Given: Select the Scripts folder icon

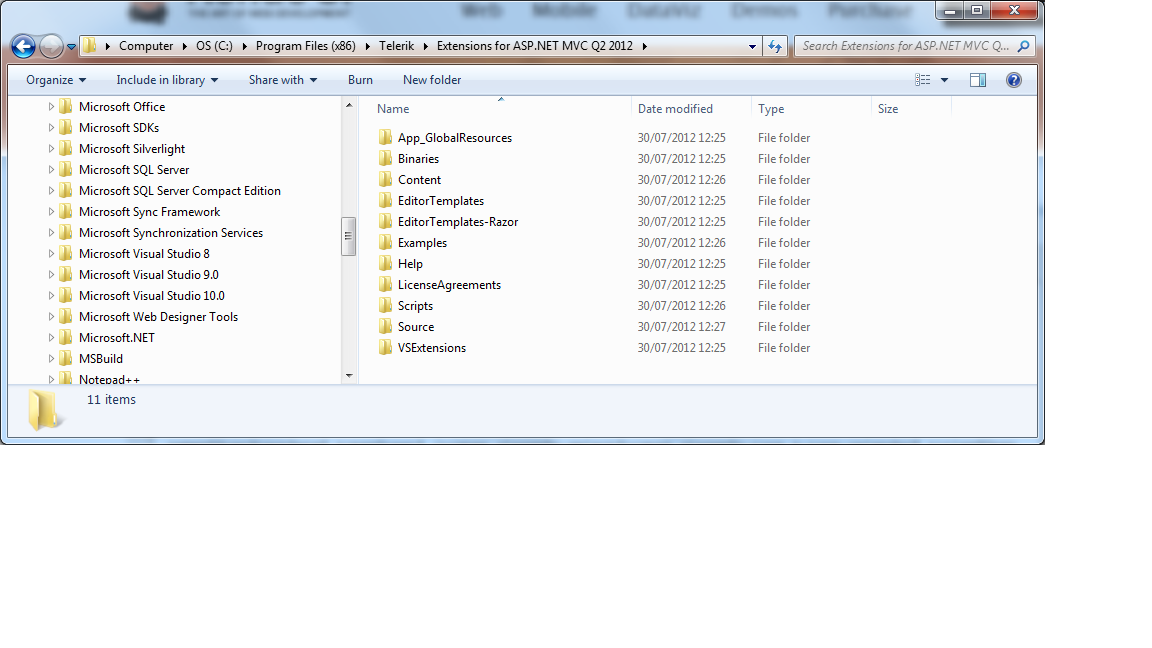Looking at the screenshot, I should (x=386, y=306).
